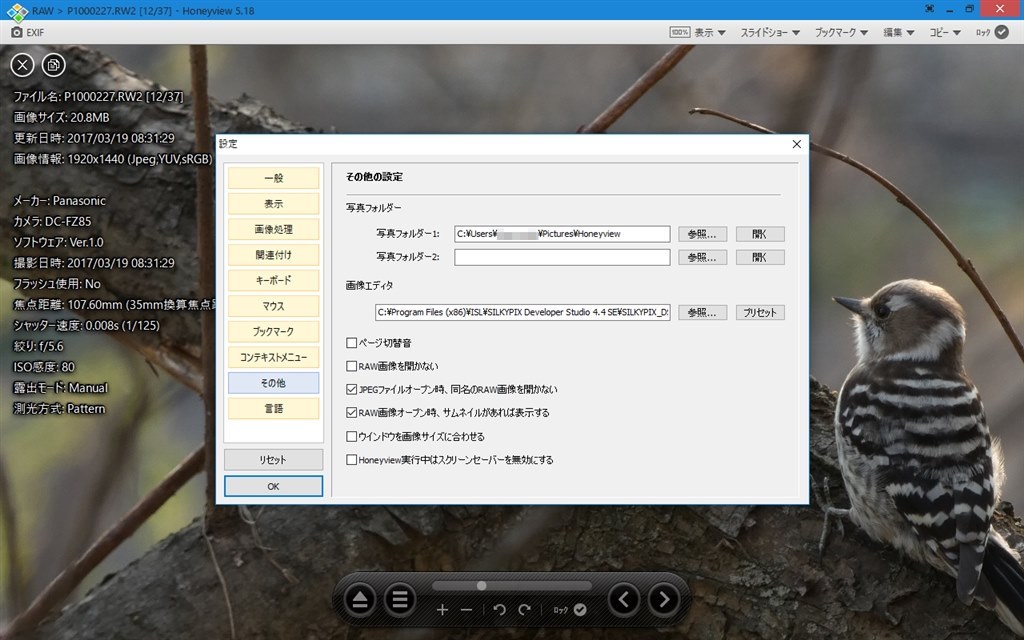Copy EXIF info using the overlay copy icon
The image size is (1024, 640).
53,64
